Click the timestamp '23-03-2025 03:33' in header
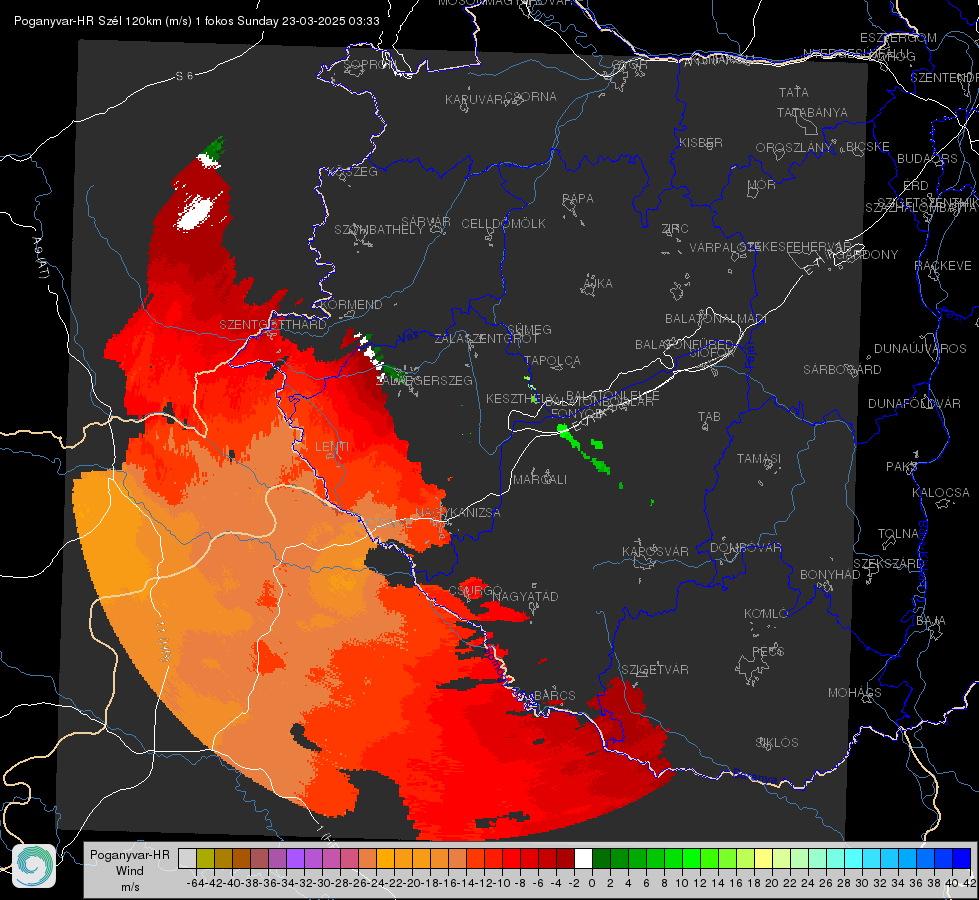 click(x=330, y=21)
